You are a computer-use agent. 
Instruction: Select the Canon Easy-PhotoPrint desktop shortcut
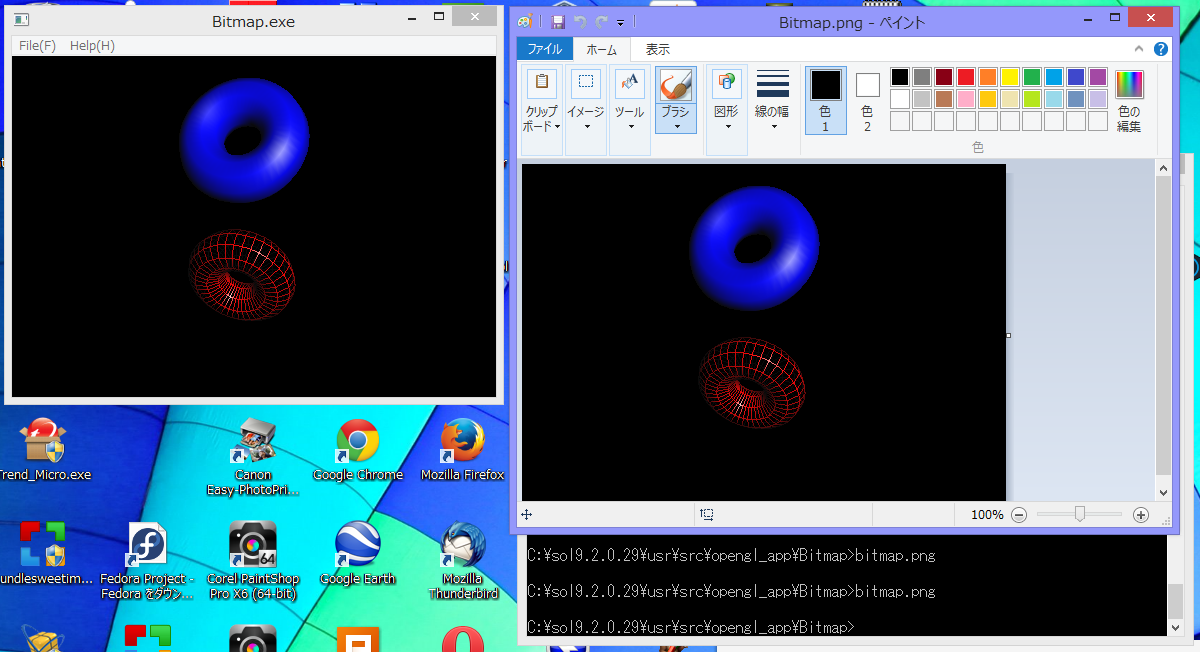[x=253, y=458]
